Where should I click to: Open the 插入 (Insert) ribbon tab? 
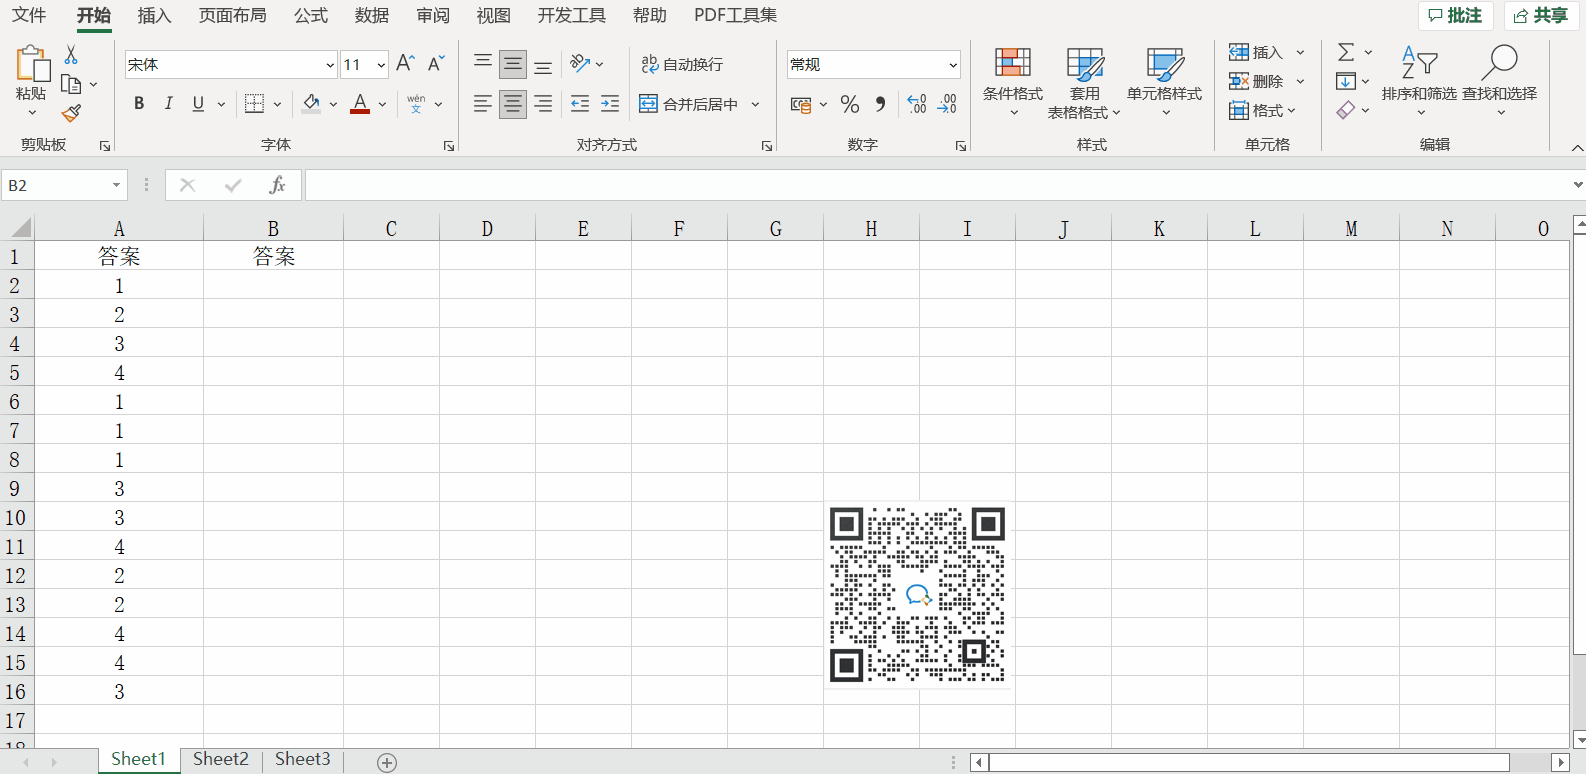154,15
